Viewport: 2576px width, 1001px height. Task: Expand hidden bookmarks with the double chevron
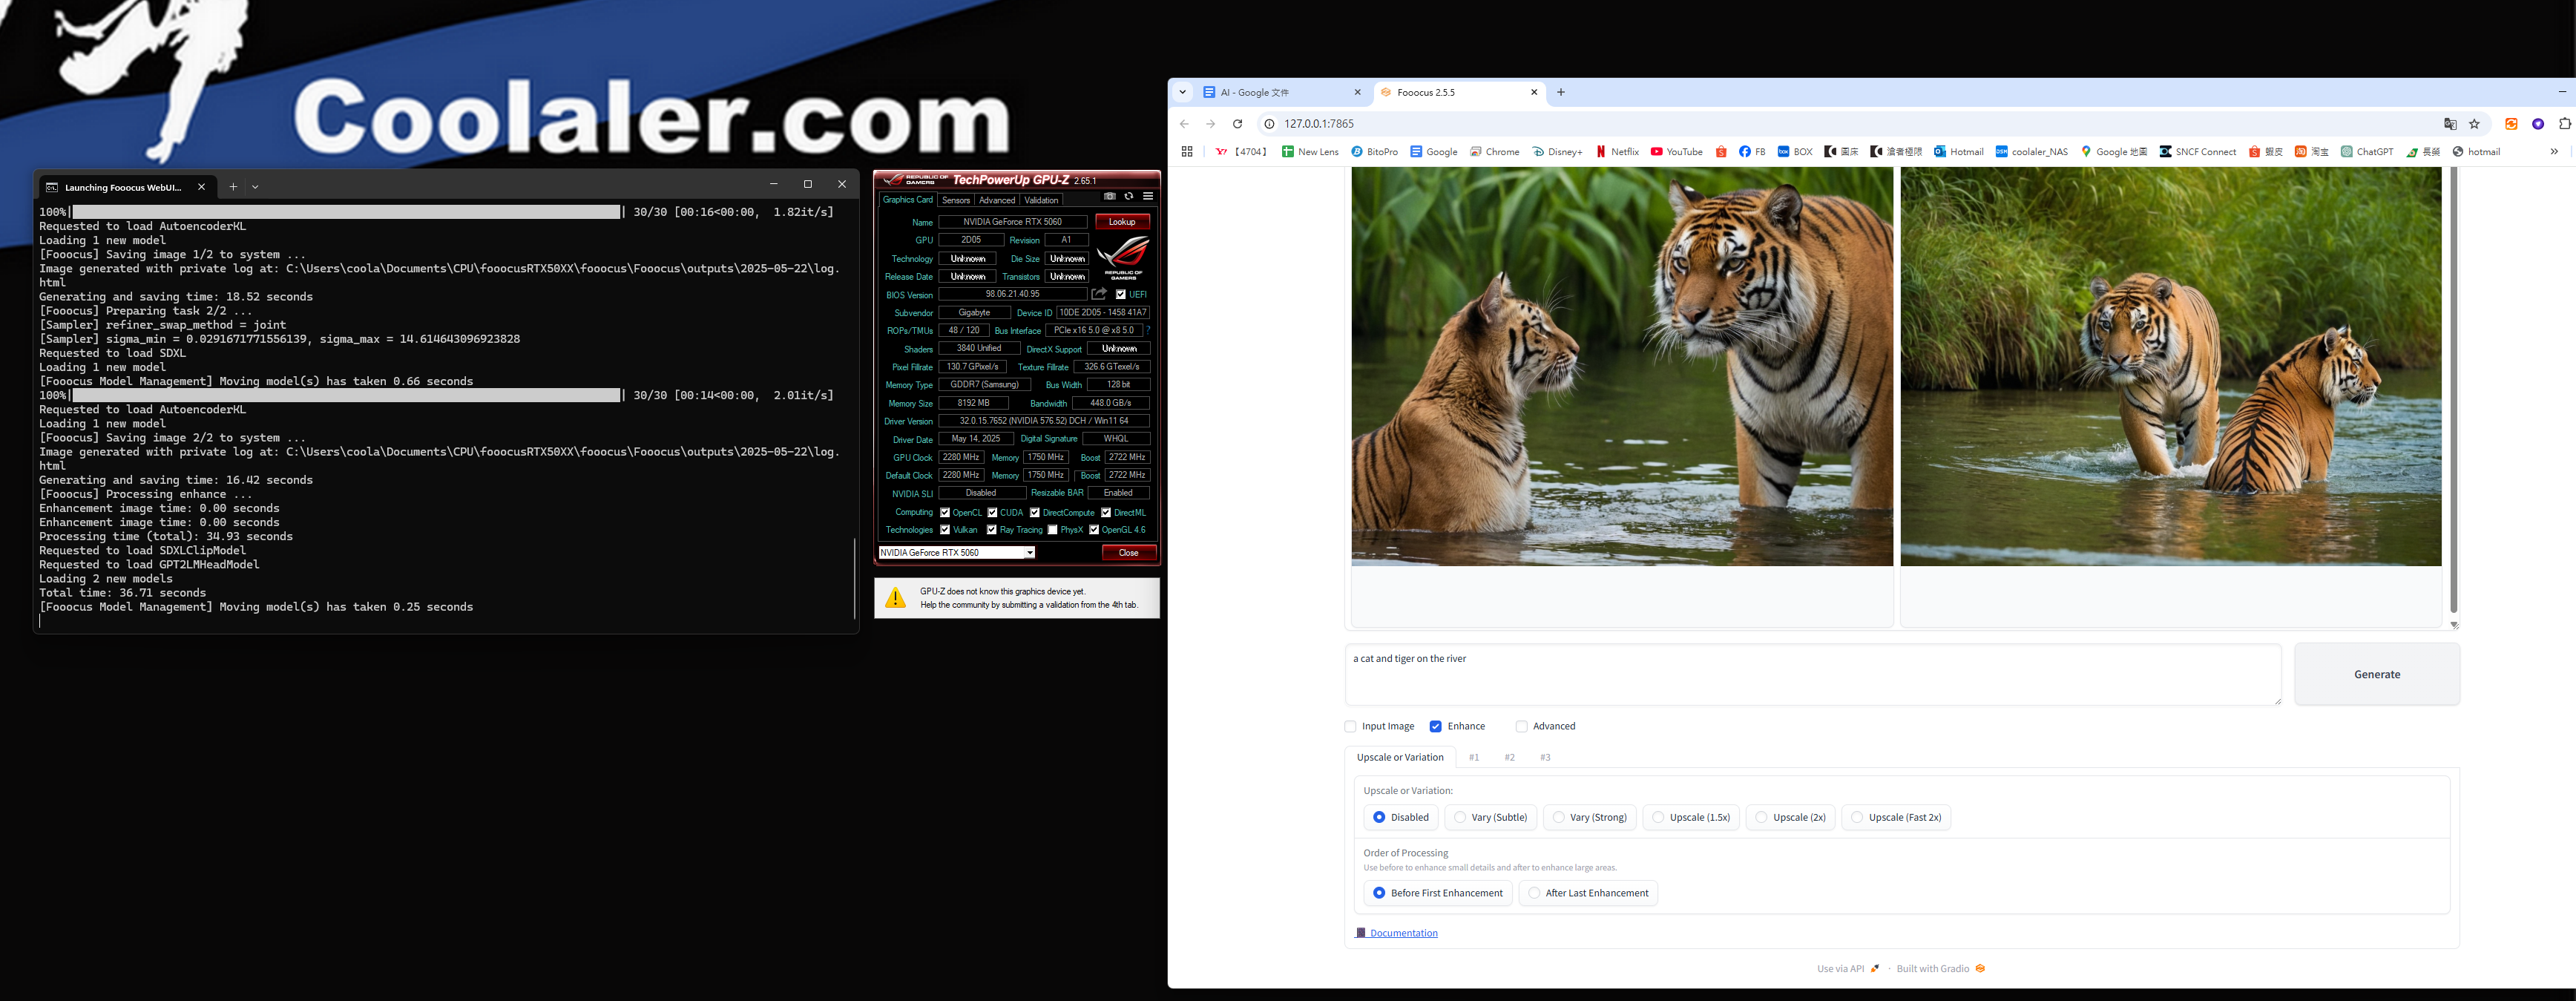click(2554, 152)
